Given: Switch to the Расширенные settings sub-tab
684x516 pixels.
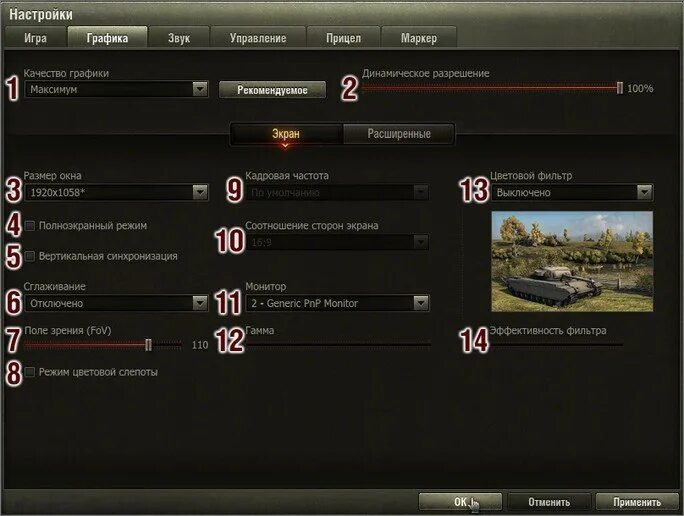Looking at the screenshot, I should click(399, 133).
